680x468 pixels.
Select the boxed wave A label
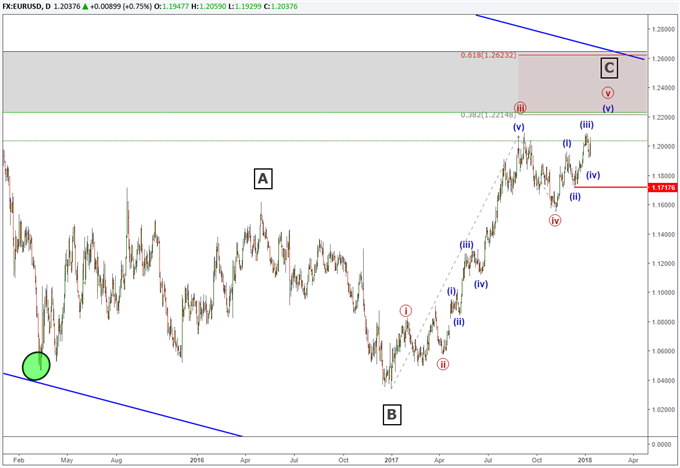[x=263, y=179]
